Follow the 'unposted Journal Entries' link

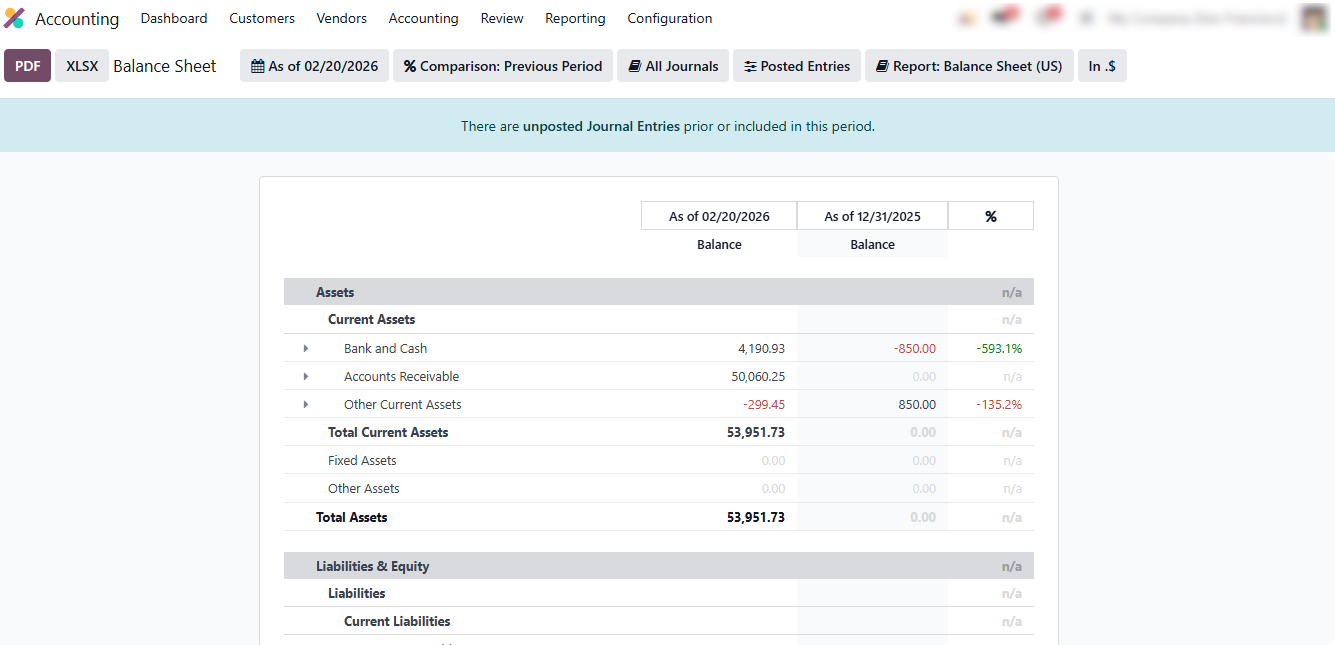(601, 126)
